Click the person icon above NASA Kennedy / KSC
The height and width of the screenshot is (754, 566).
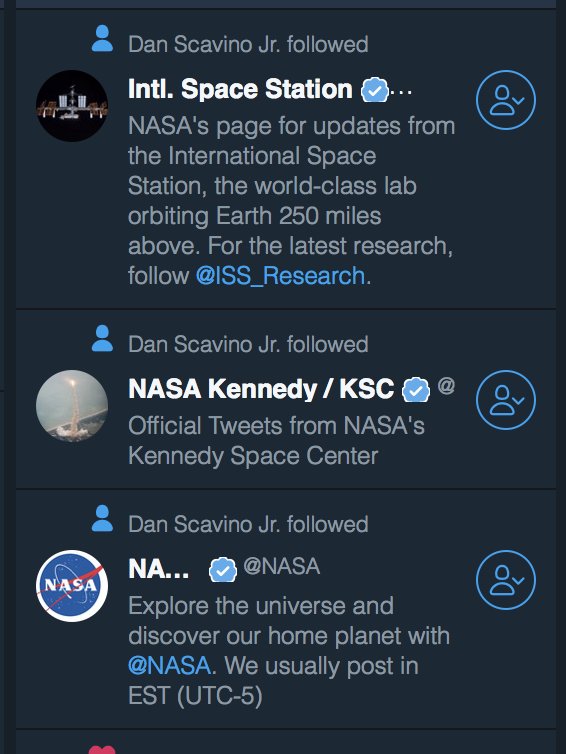tap(102, 339)
